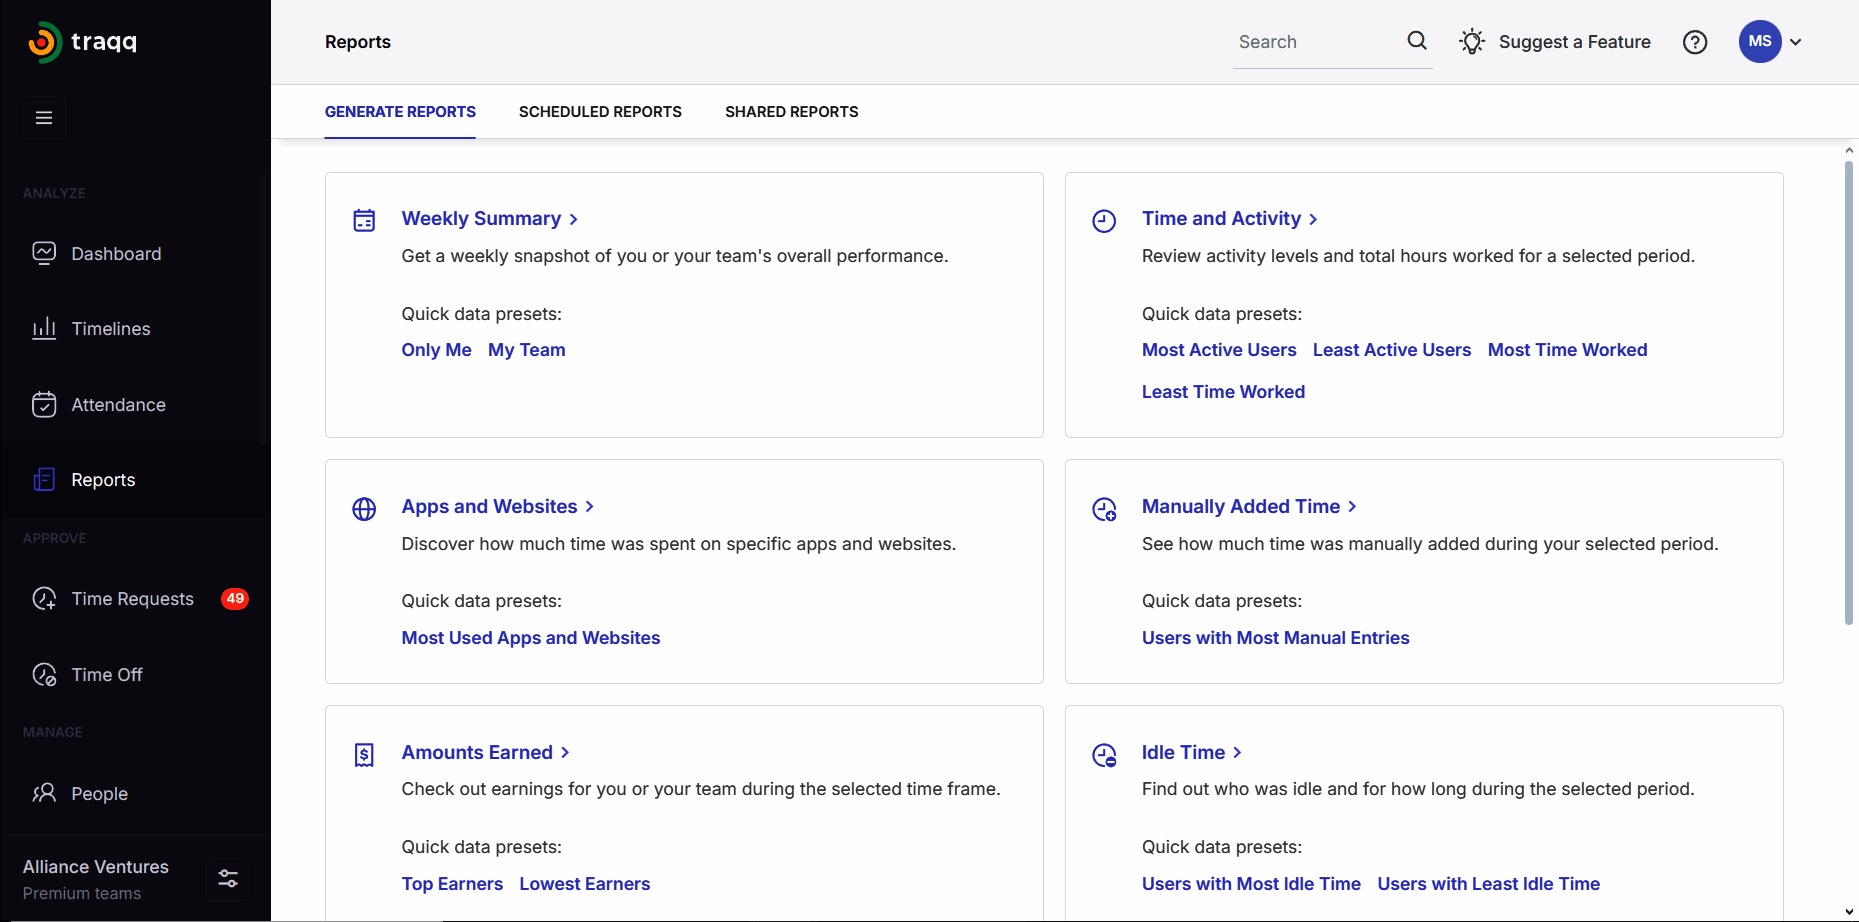Open Timelines via its bar chart icon

tap(44, 329)
